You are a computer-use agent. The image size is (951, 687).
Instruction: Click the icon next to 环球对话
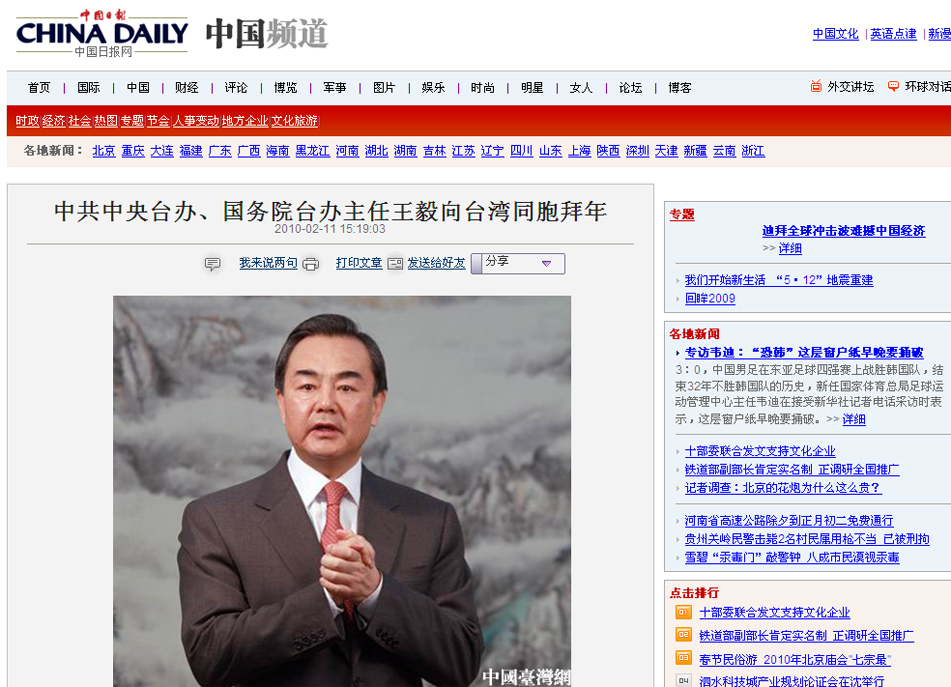(x=894, y=87)
